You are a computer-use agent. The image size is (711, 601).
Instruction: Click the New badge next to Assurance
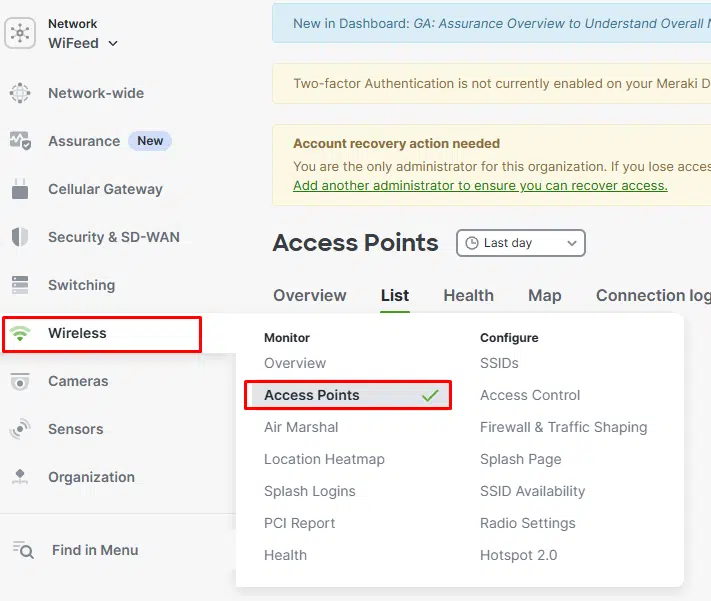(150, 141)
